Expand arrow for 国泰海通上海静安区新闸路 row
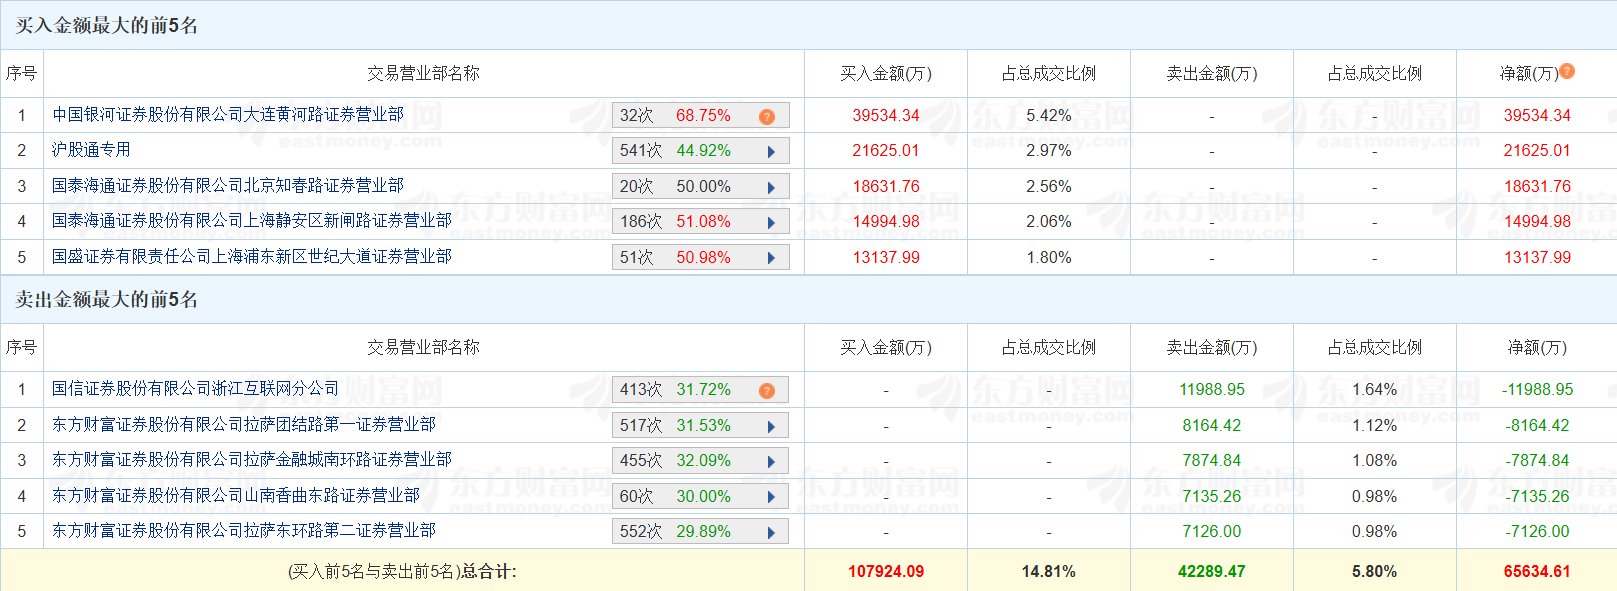The image size is (1617, 591). coord(771,222)
